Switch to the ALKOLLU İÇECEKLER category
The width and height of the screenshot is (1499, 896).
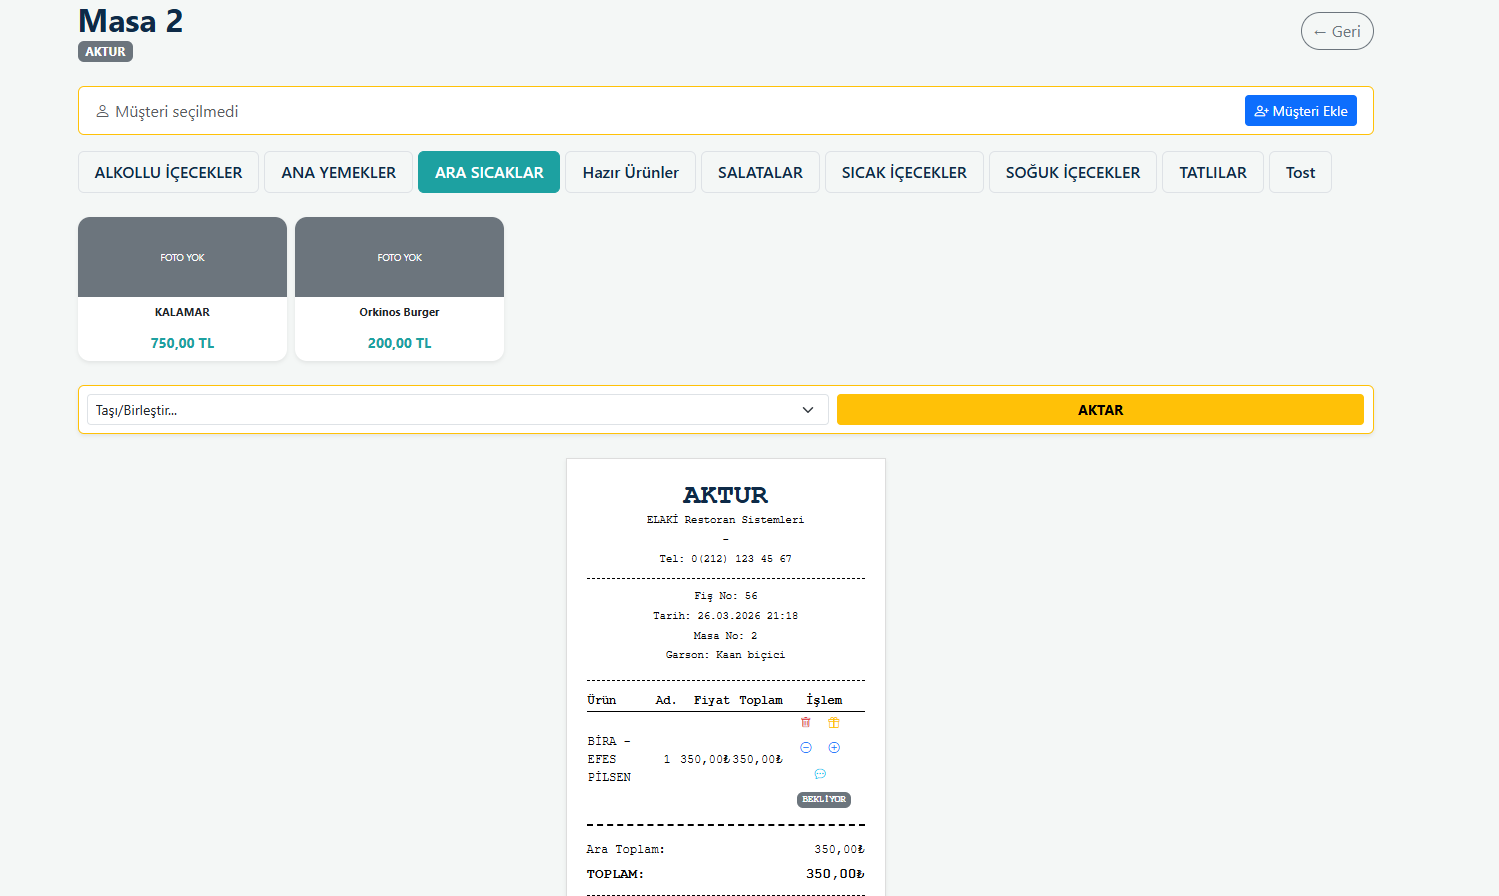pos(168,172)
